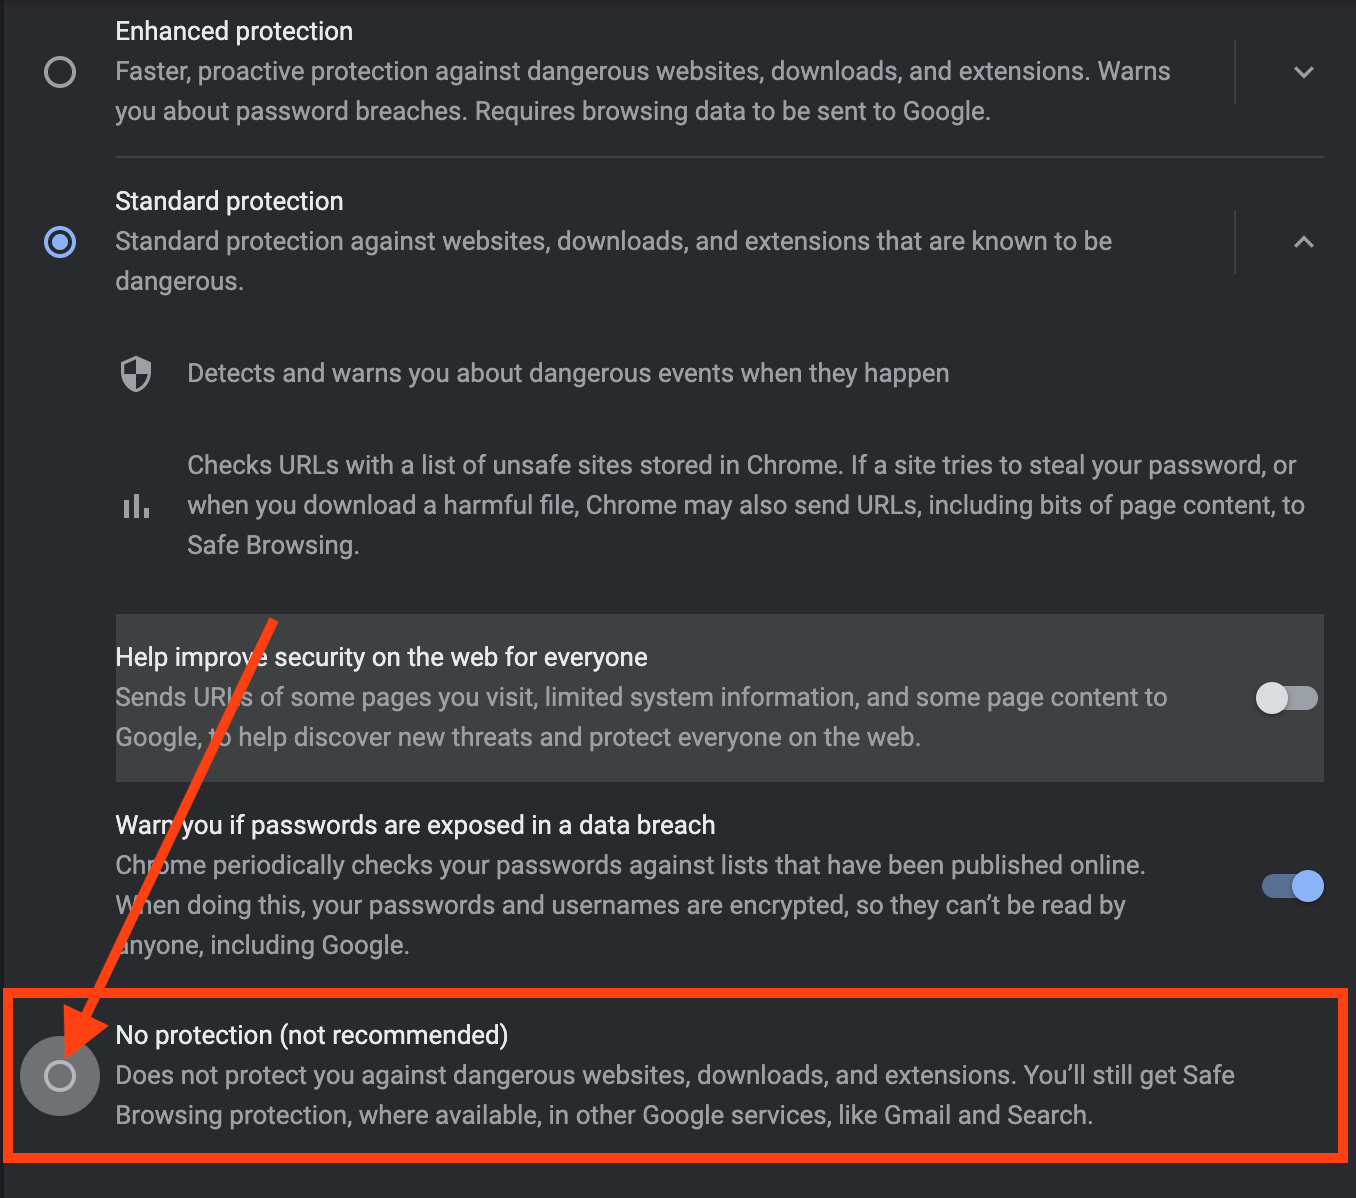Click Warn you if passwords are exposed label

[x=415, y=825]
